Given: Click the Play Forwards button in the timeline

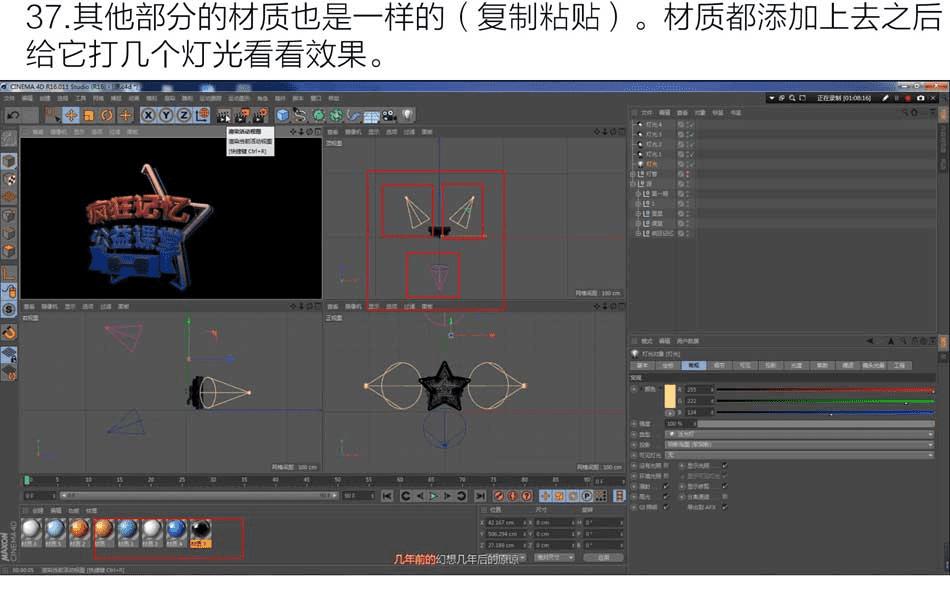Looking at the screenshot, I should coord(434,496).
